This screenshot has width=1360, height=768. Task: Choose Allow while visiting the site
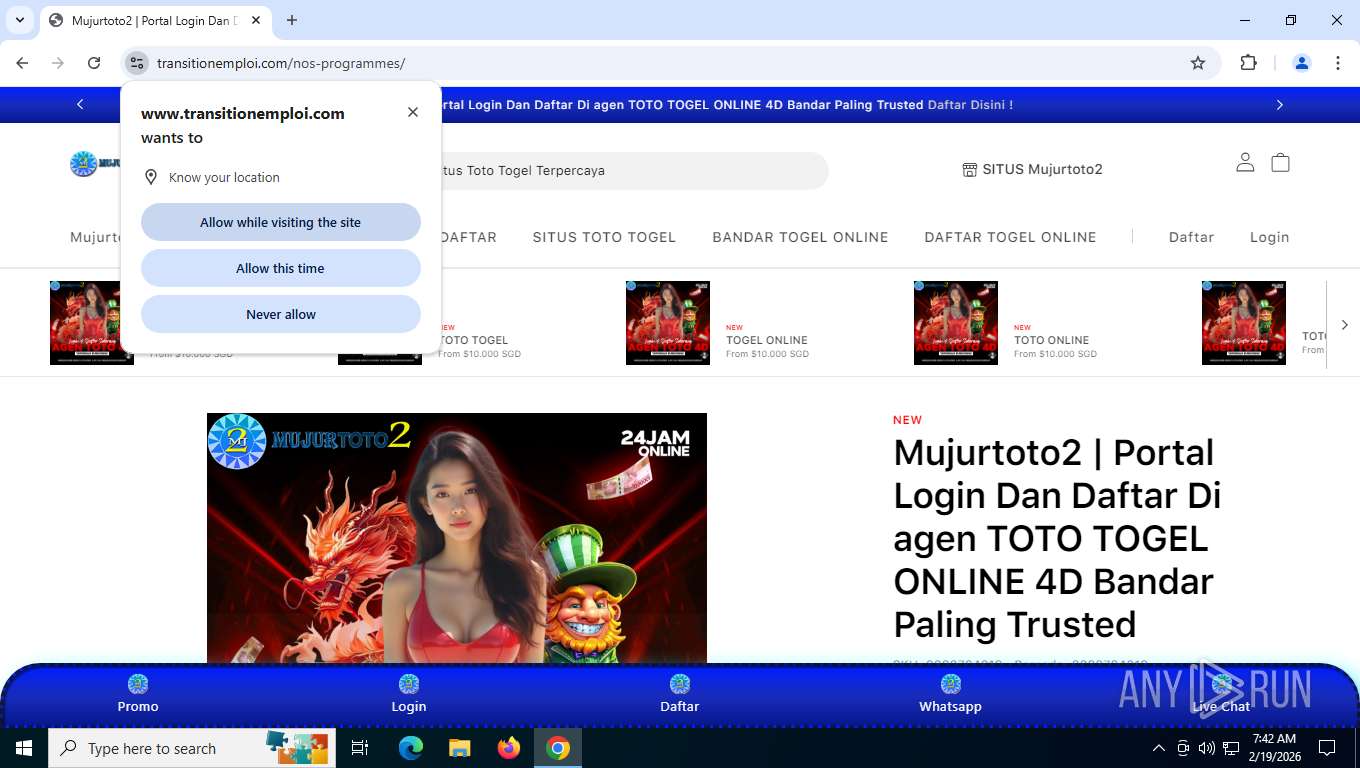point(281,222)
